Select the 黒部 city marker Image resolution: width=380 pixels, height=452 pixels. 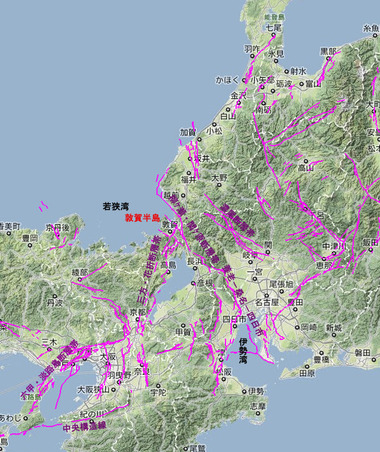[328, 58]
